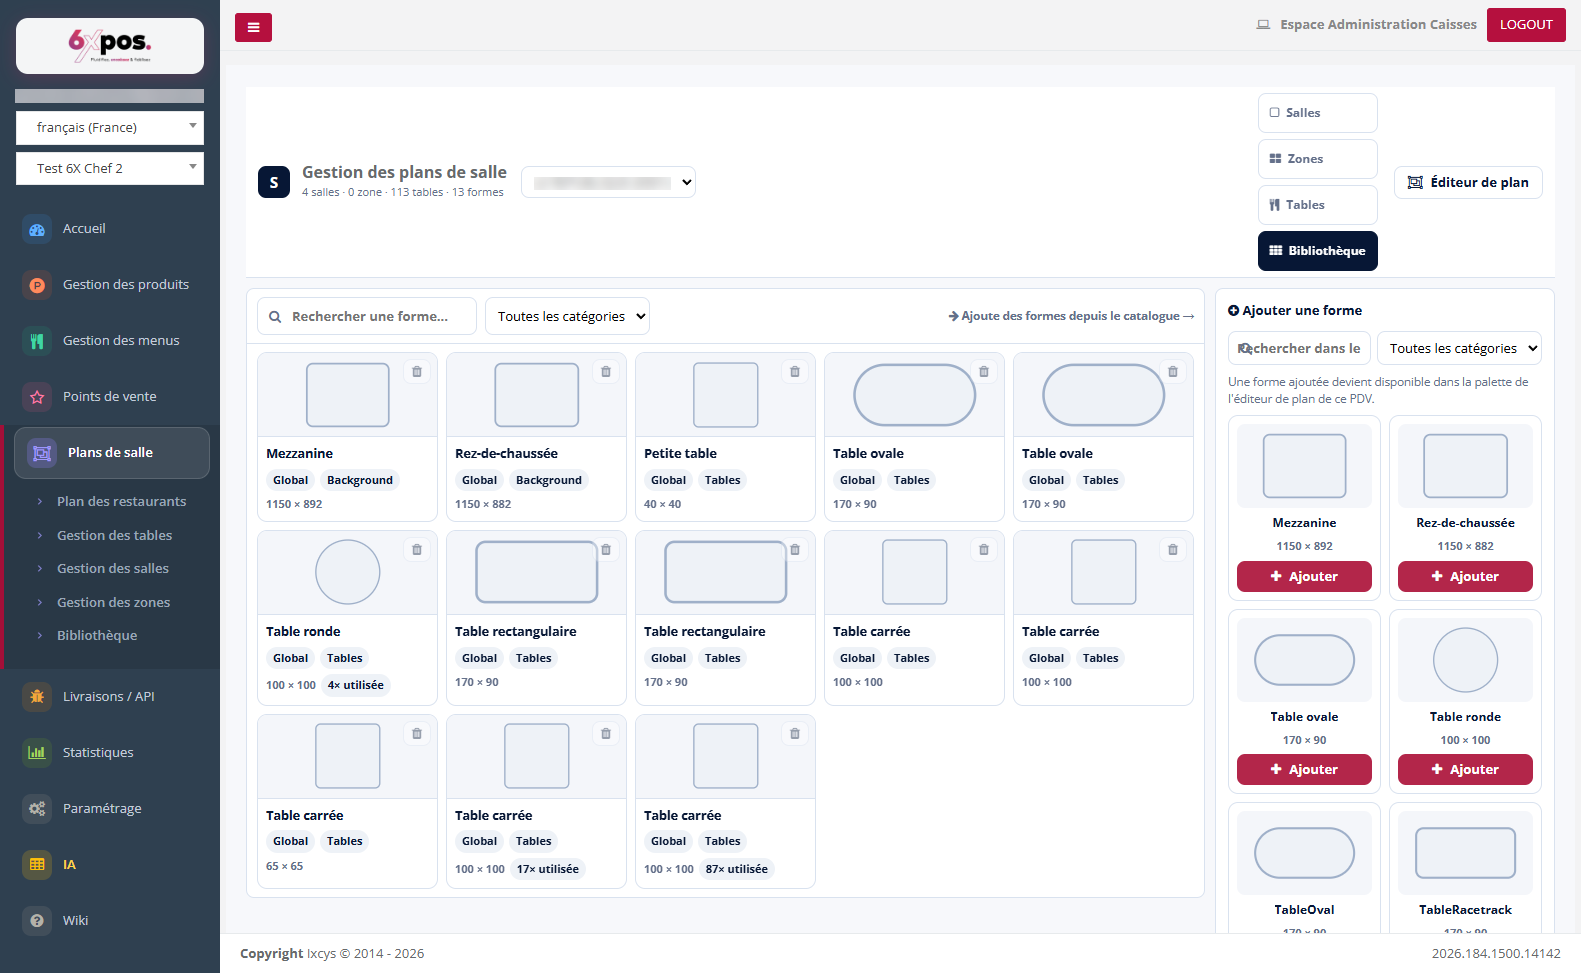This screenshot has height=973, width=1581.
Task: Add the catalogue Table ronde with Ajouter
Action: click(x=1465, y=770)
